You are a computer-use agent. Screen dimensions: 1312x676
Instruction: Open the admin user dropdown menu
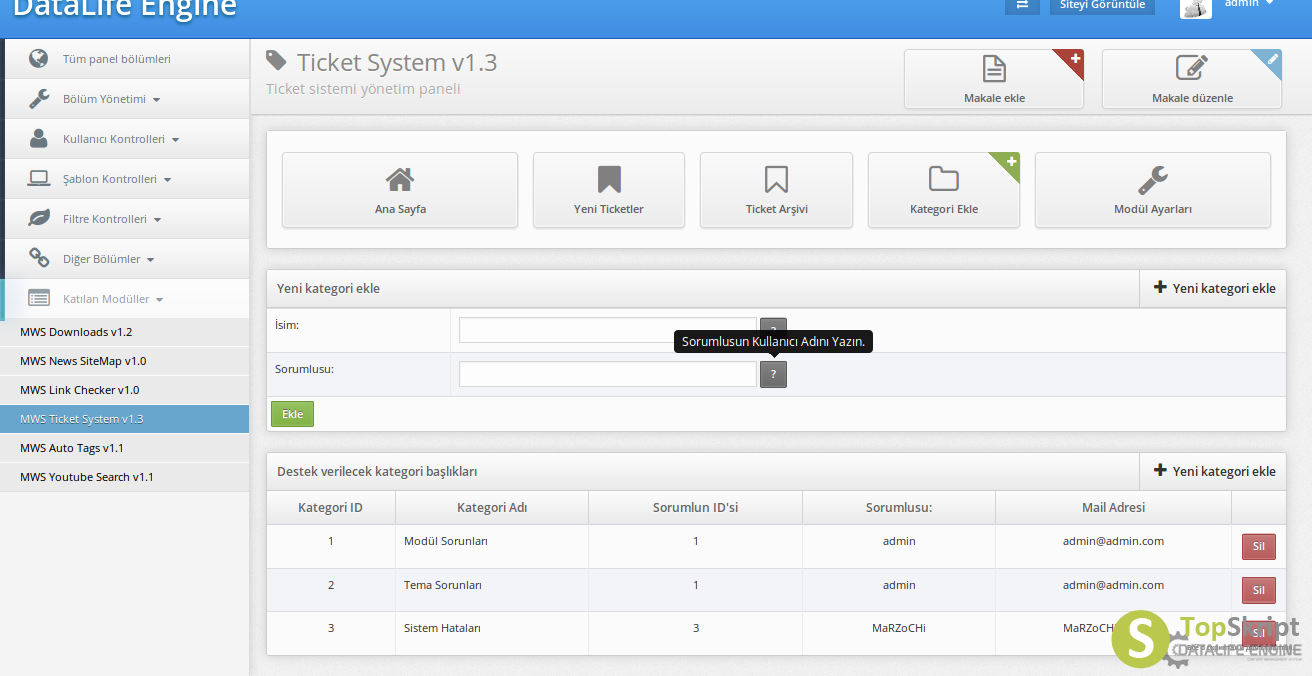[x=1249, y=4]
